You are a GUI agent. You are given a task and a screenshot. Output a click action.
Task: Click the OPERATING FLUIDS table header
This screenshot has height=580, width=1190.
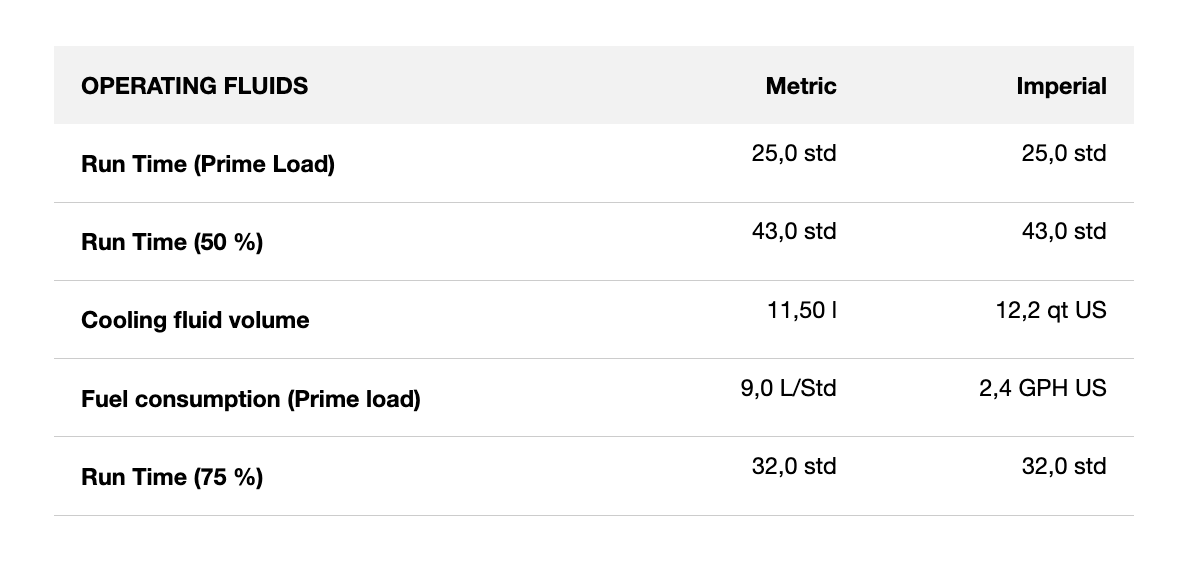[x=194, y=86]
